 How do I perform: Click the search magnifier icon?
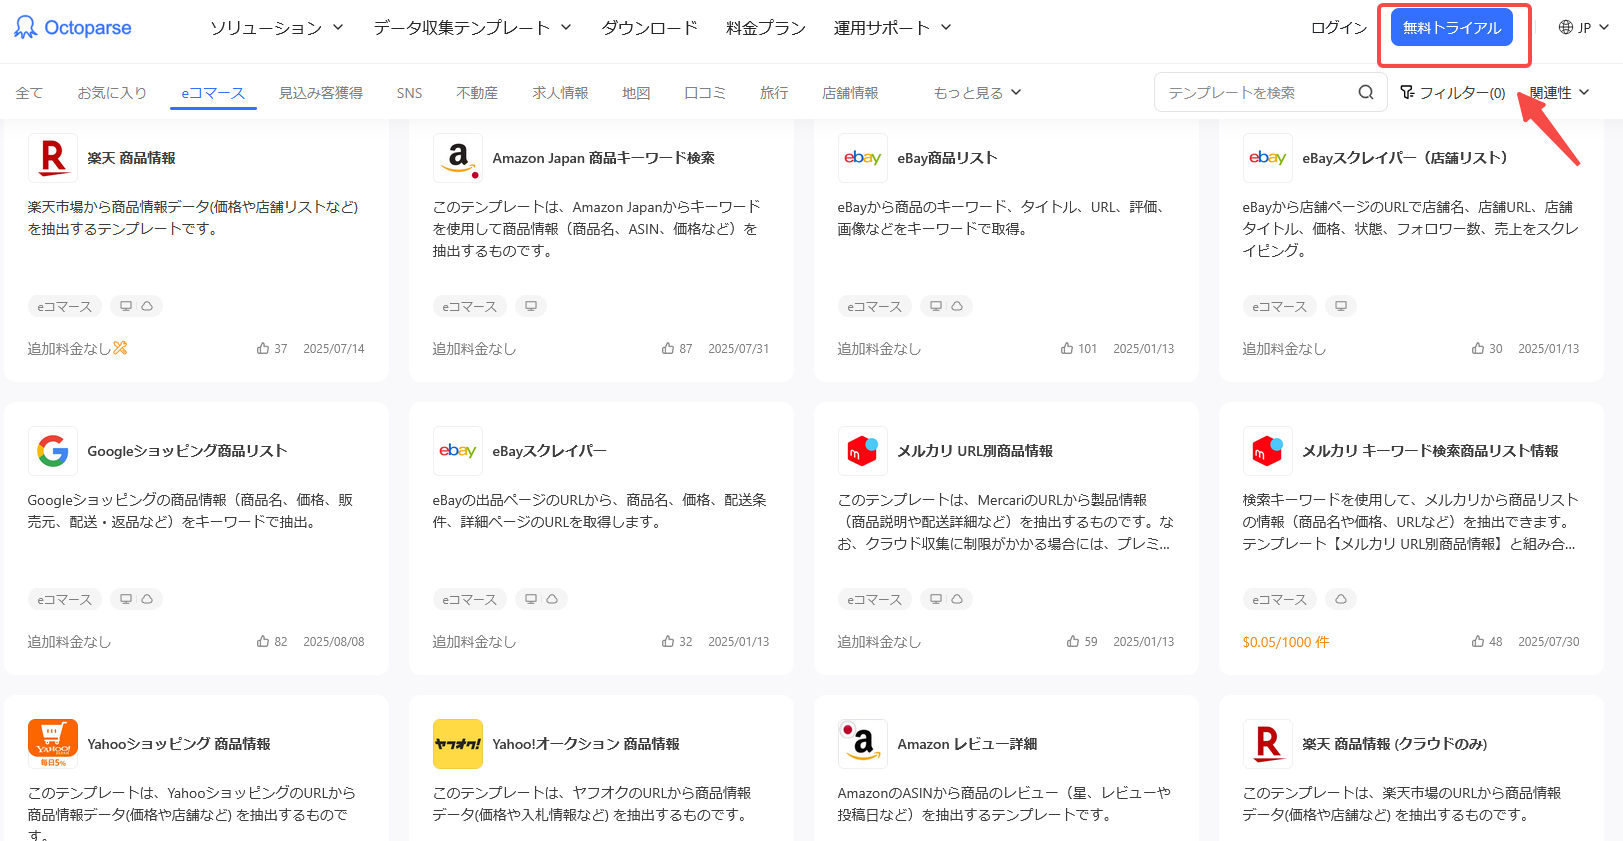(1365, 93)
